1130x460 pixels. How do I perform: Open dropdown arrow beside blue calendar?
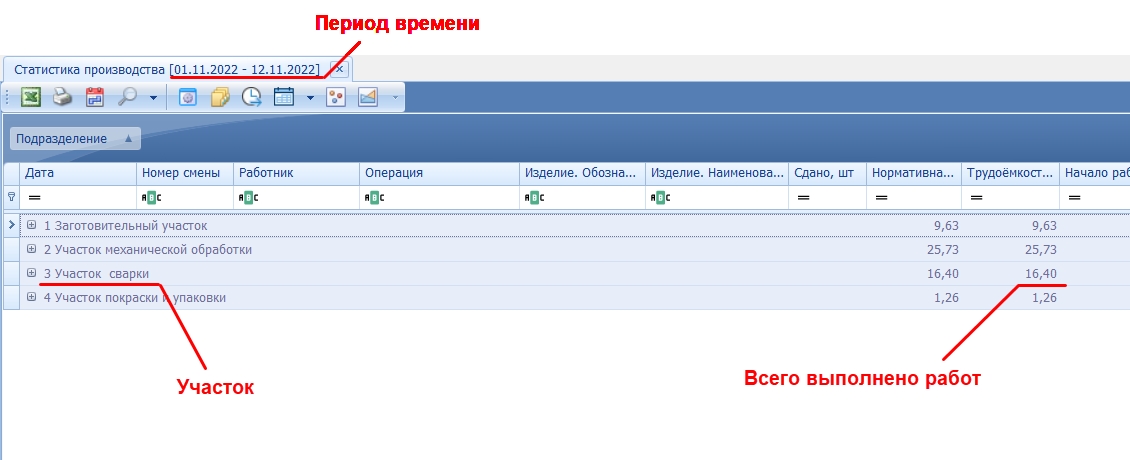point(310,97)
